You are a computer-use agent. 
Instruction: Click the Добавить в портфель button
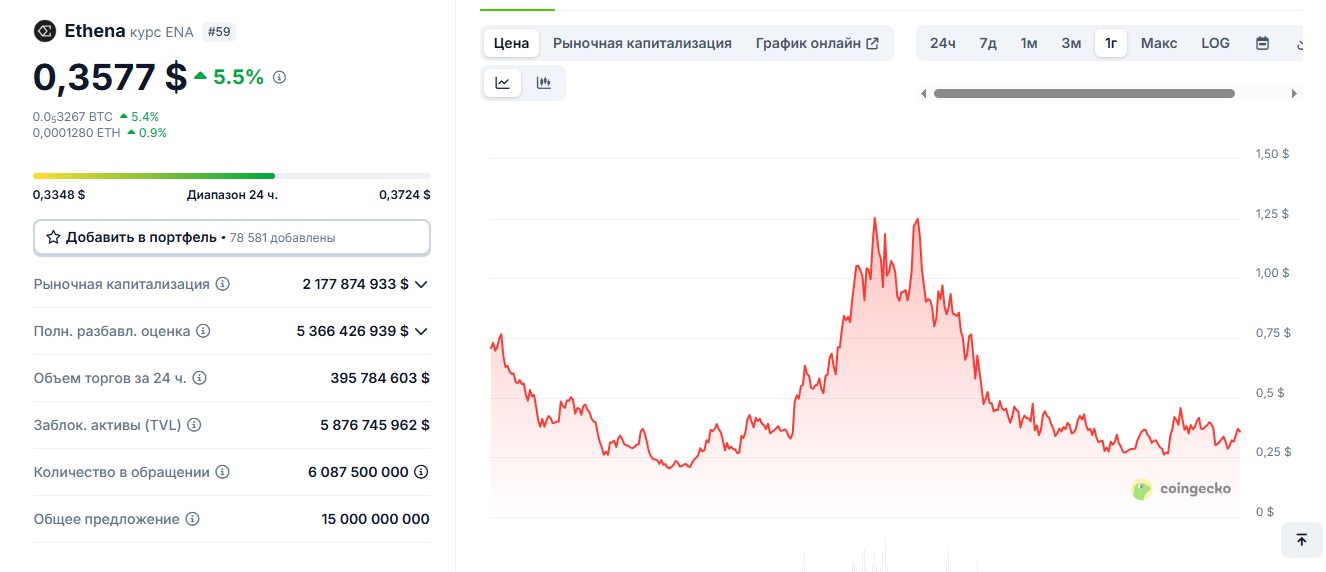[x=232, y=238]
